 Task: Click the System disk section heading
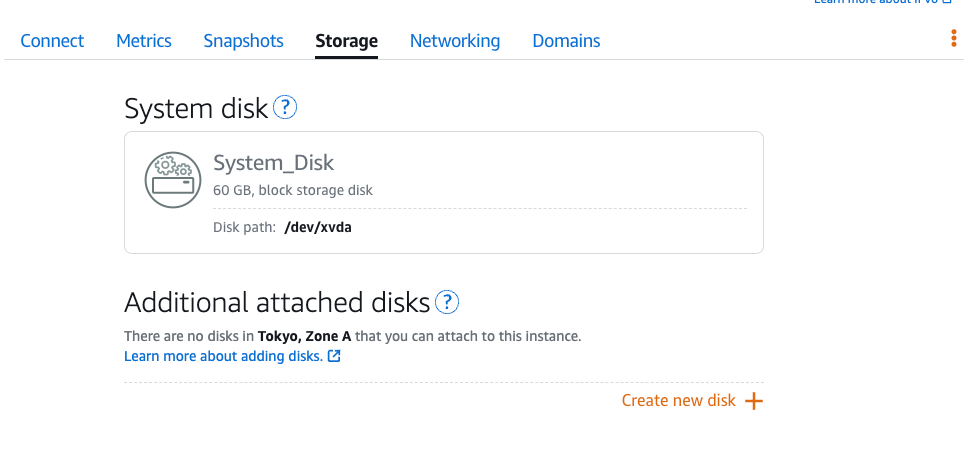(196, 109)
